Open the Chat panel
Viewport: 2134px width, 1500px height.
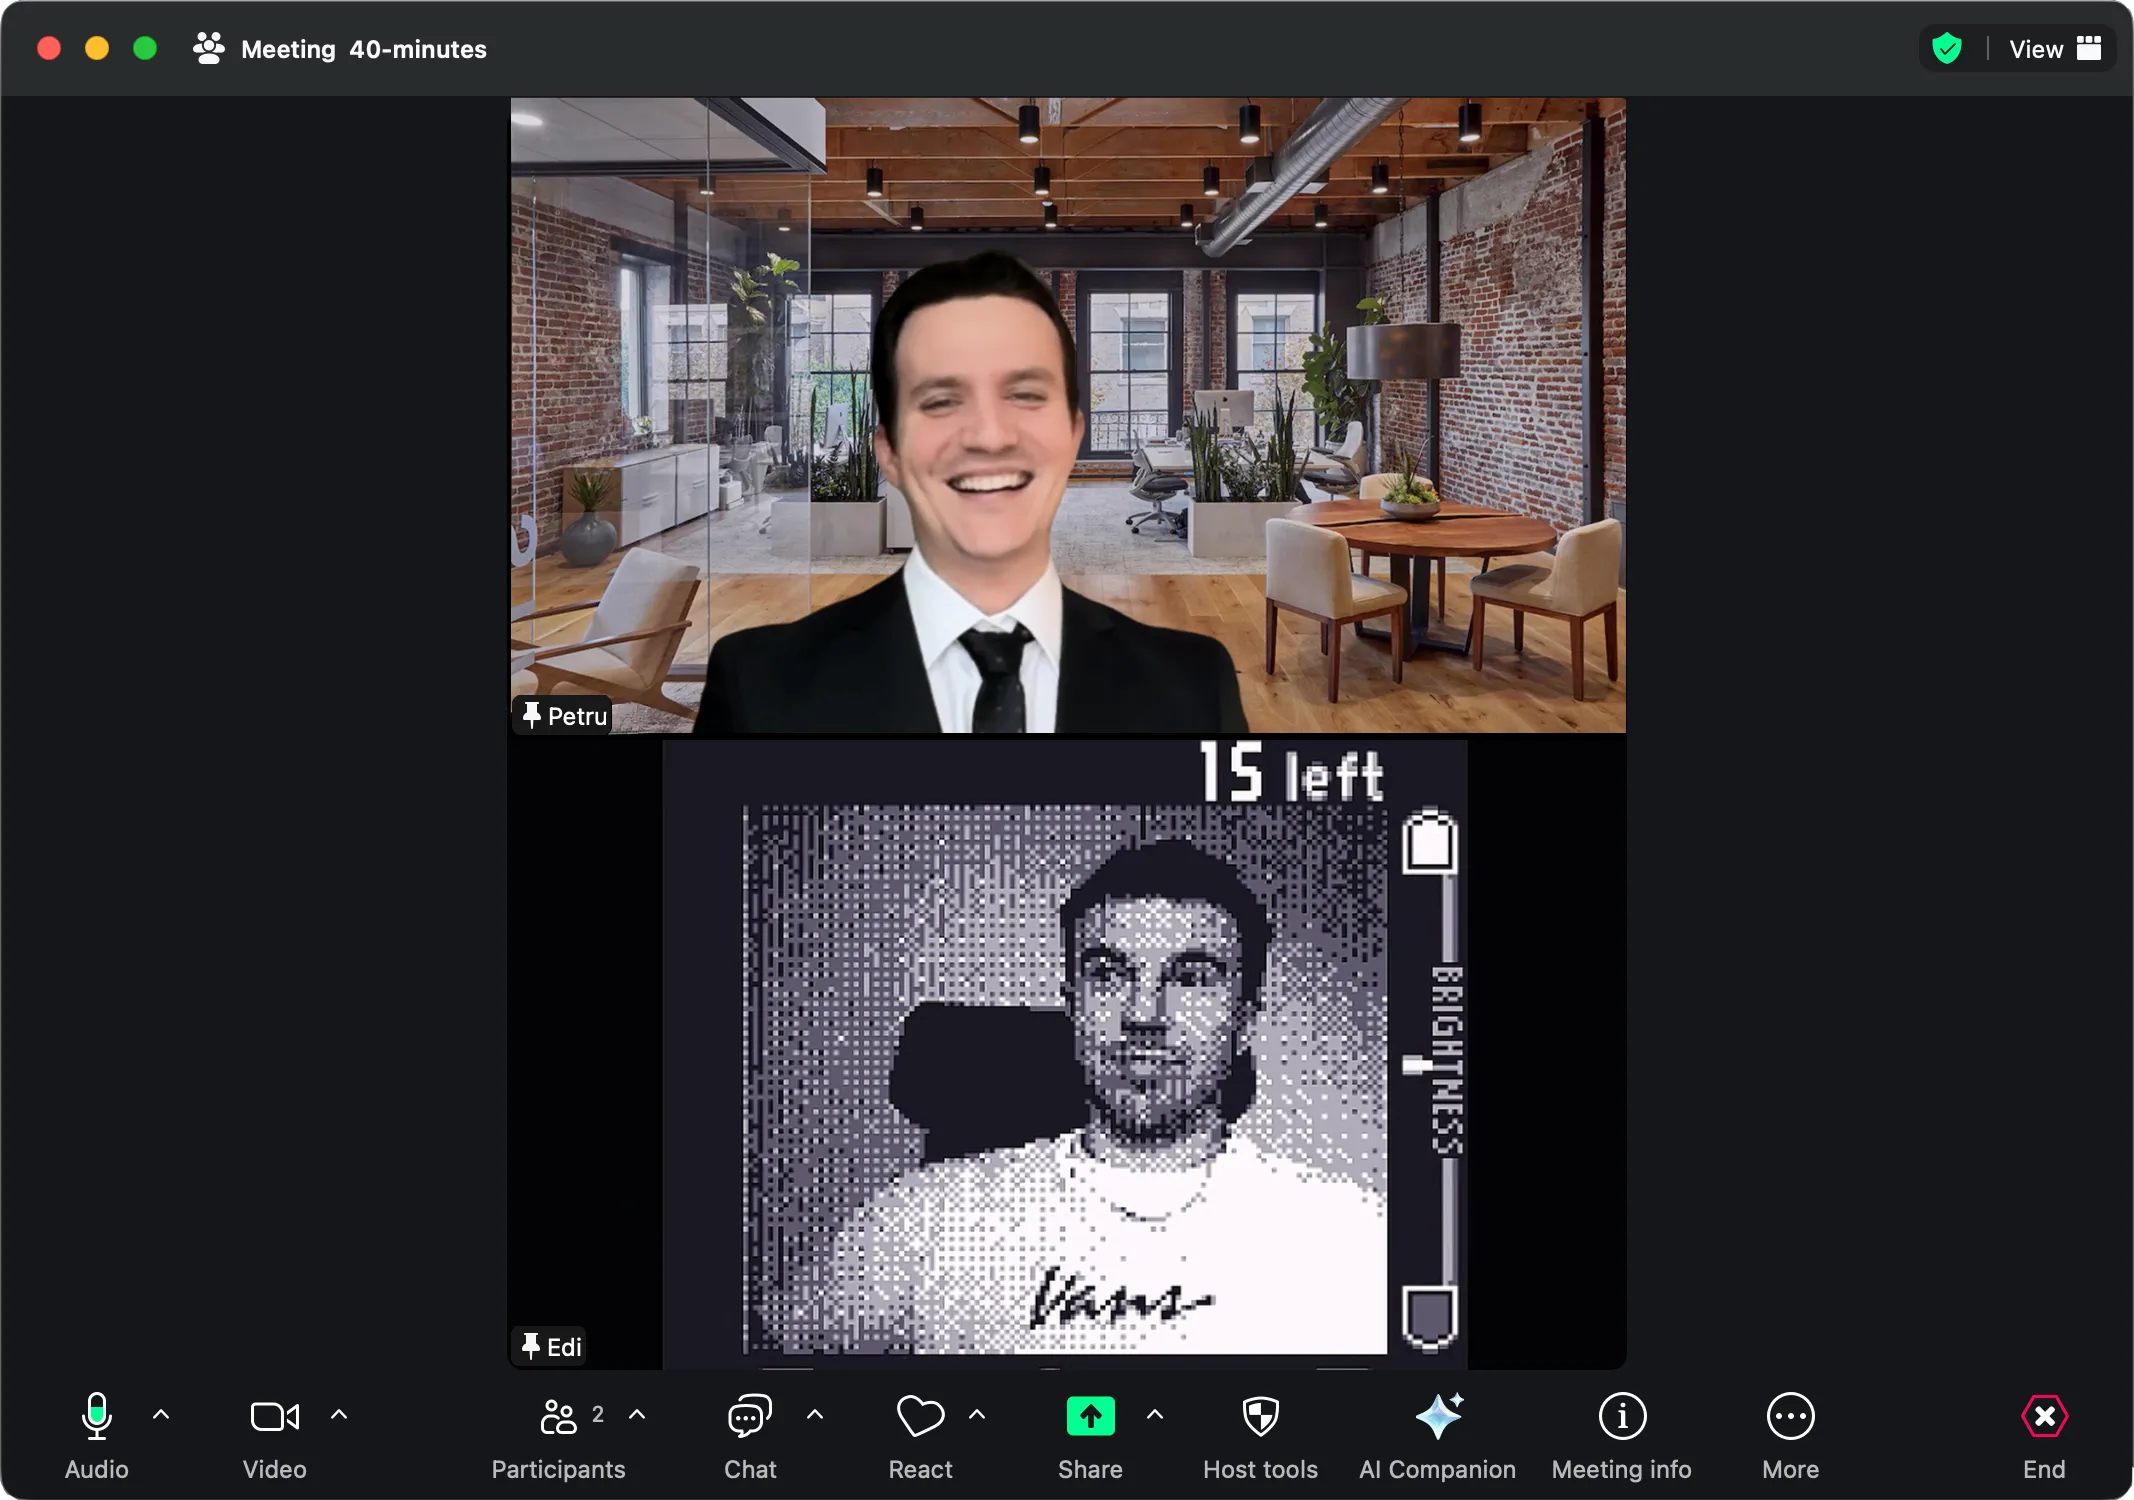pyautogui.click(x=749, y=1416)
